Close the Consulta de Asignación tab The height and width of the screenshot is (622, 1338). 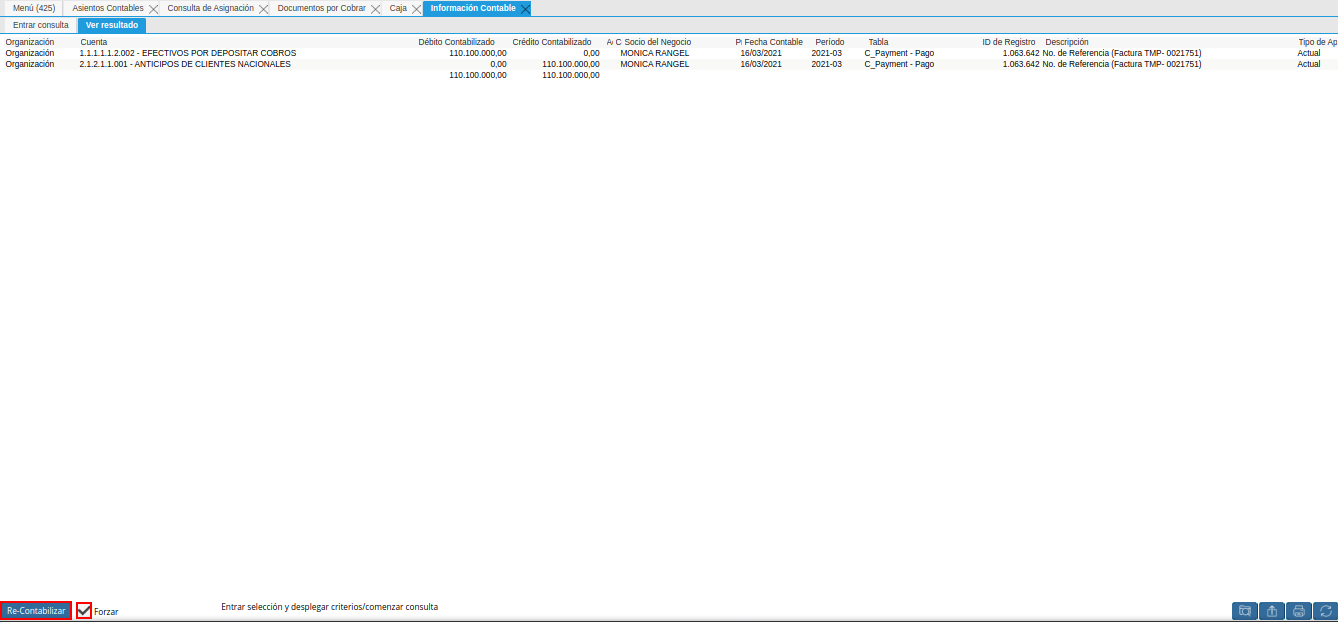tap(263, 8)
